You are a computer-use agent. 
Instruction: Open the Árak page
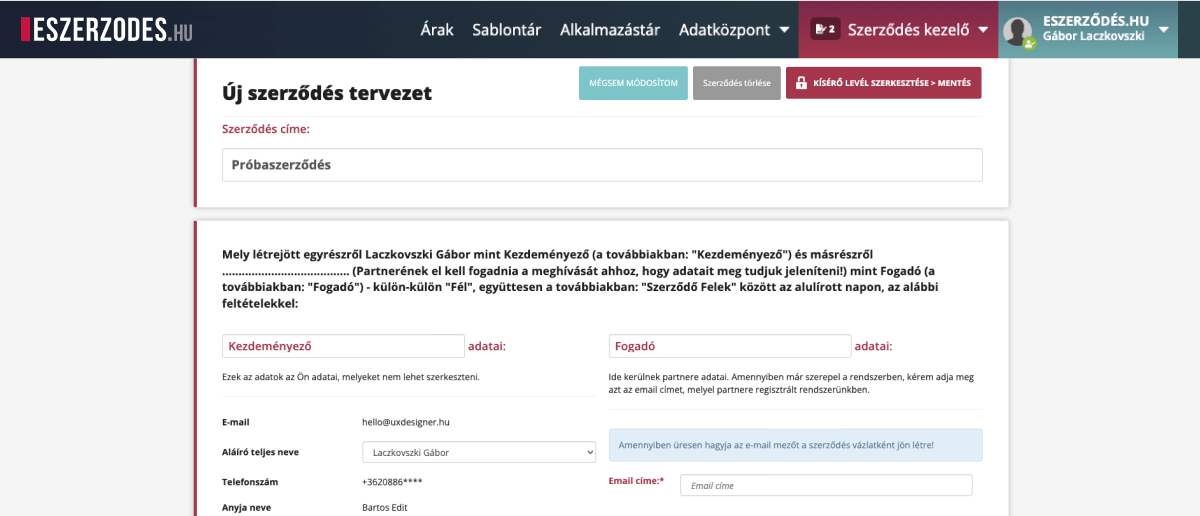point(436,29)
